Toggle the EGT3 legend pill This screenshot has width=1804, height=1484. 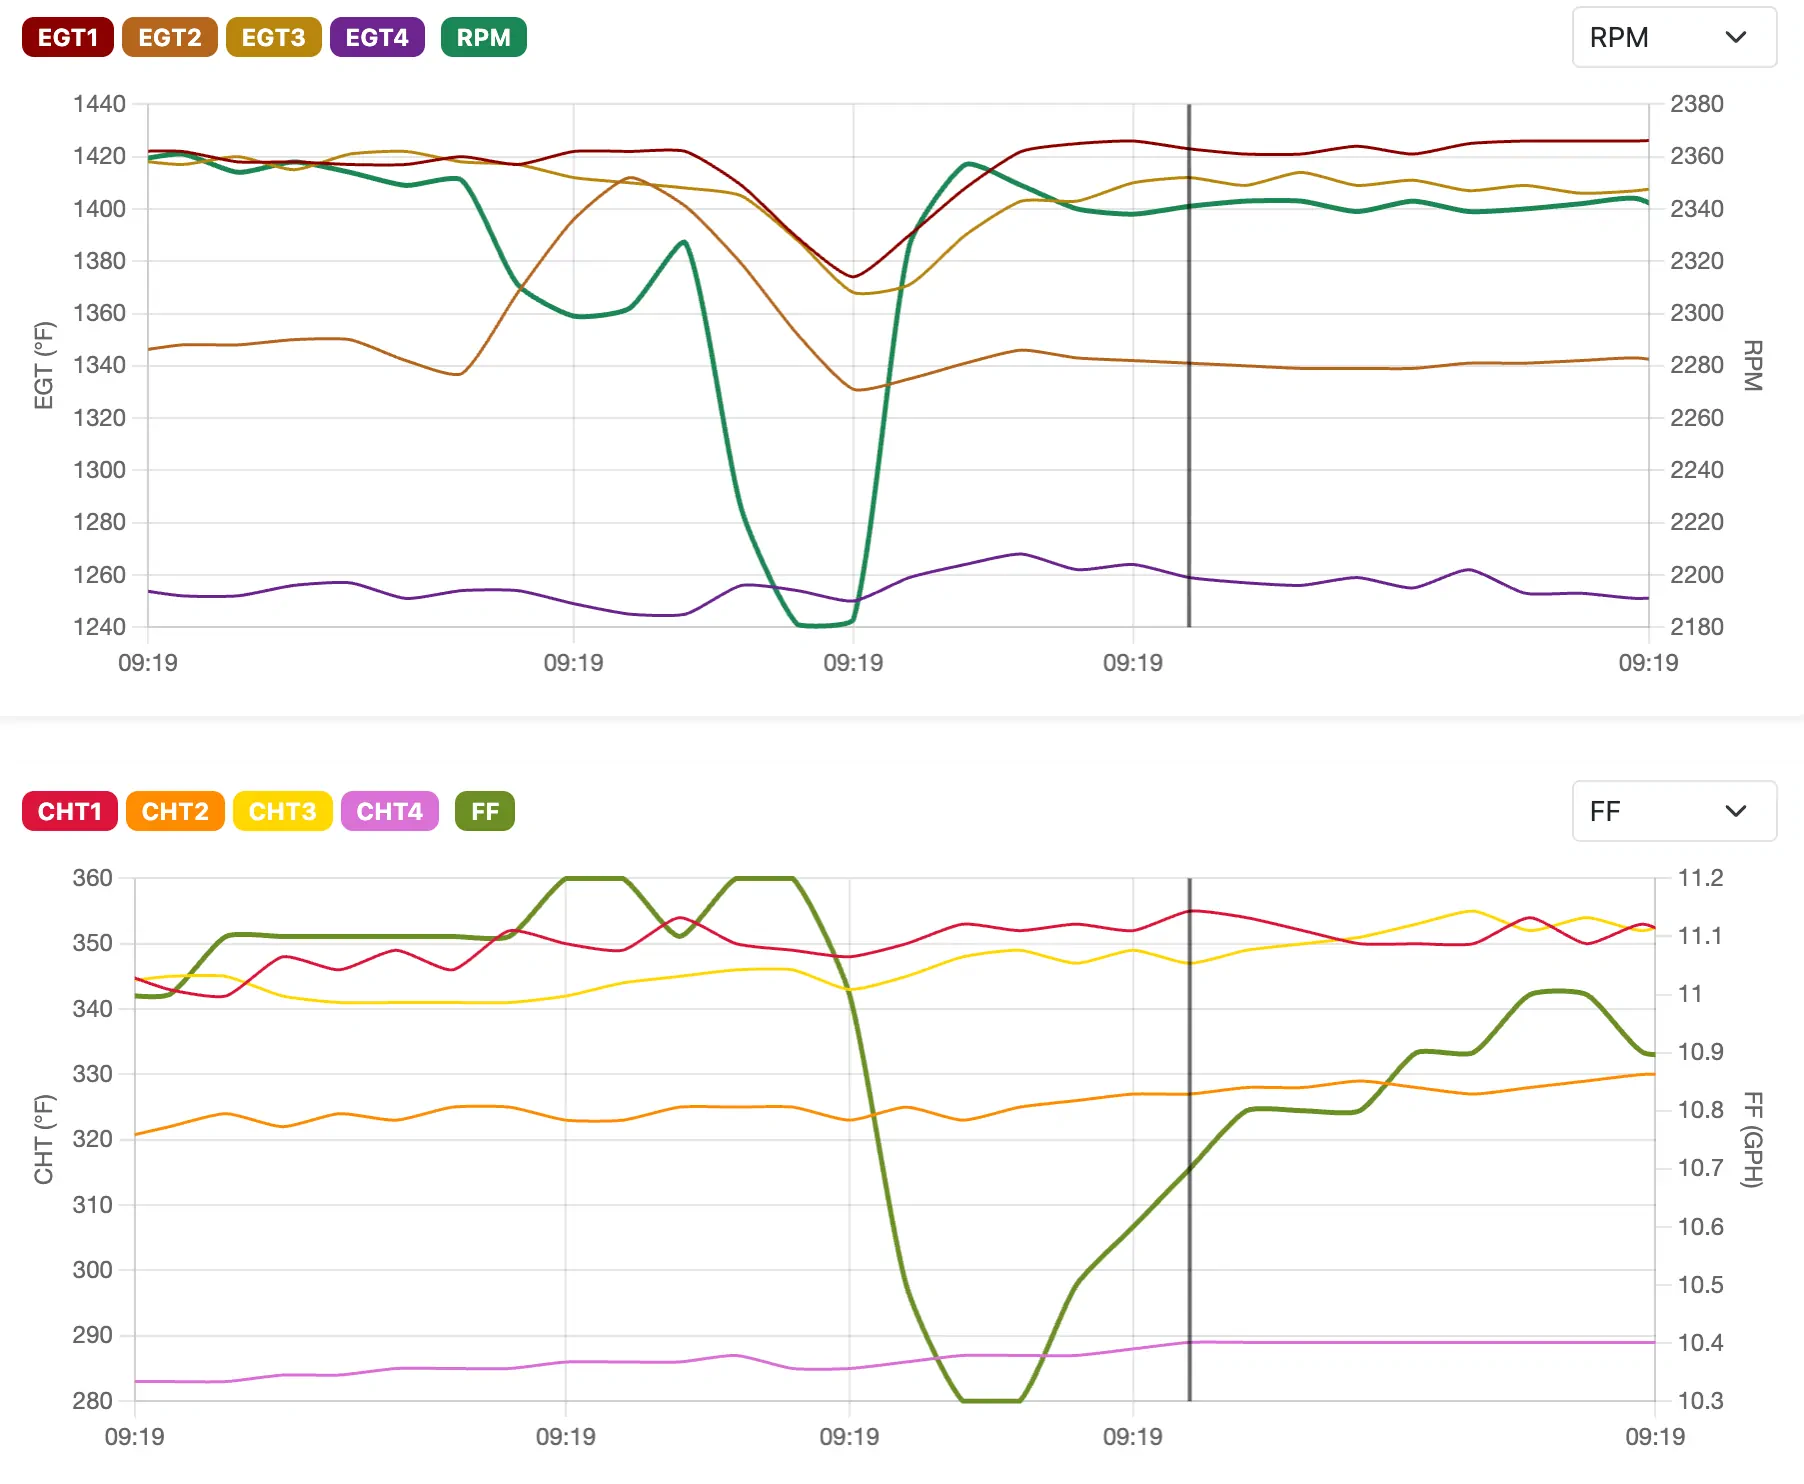(x=273, y=37)
